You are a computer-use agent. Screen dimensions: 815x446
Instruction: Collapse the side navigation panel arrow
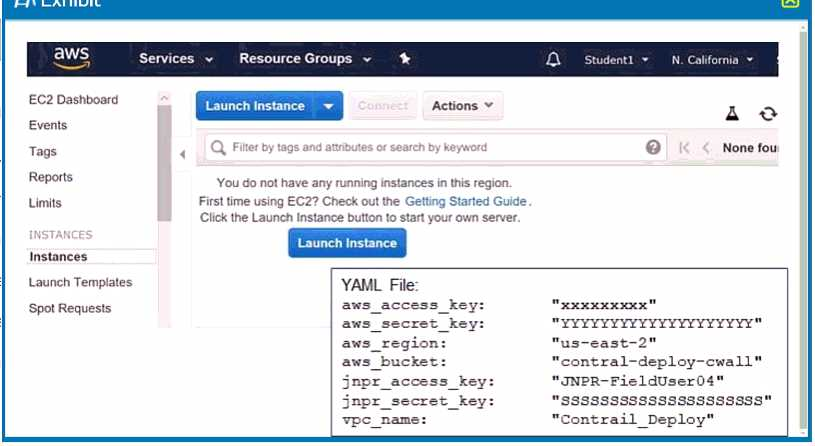[x=182, y=154]
